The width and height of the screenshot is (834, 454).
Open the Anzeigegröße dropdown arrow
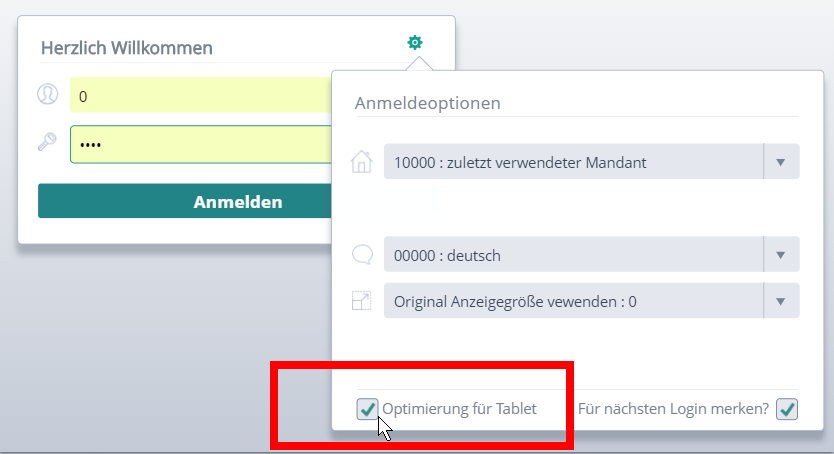[x=781, y=300]
